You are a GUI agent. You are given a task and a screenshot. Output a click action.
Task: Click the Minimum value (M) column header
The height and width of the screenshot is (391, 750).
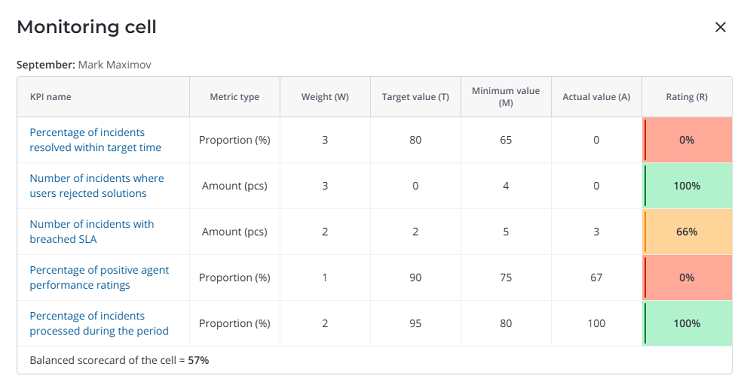(506, 97)
